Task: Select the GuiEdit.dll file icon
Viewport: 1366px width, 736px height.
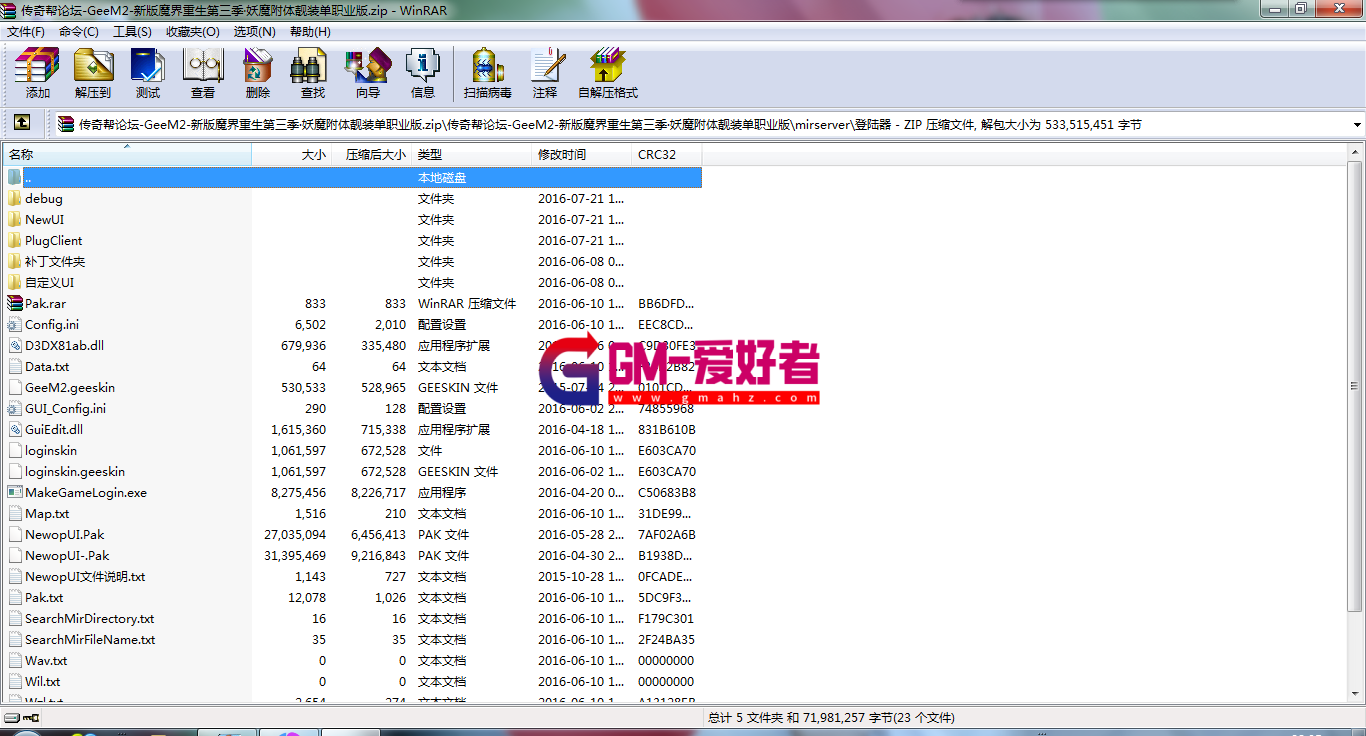Action: pos(14,429)
